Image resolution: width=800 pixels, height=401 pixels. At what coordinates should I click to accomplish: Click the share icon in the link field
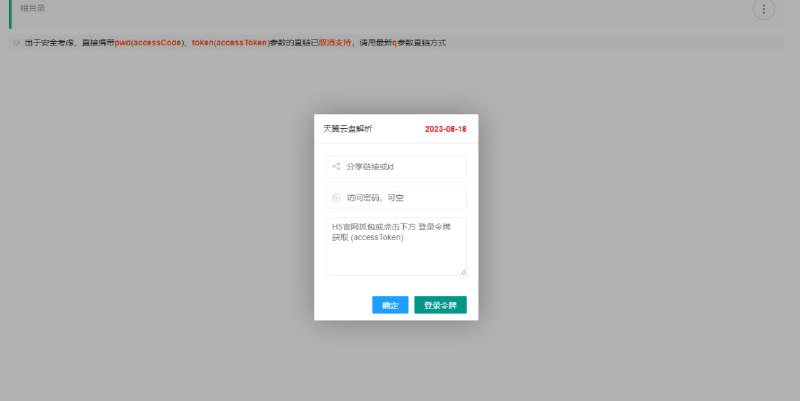point(336,167)
